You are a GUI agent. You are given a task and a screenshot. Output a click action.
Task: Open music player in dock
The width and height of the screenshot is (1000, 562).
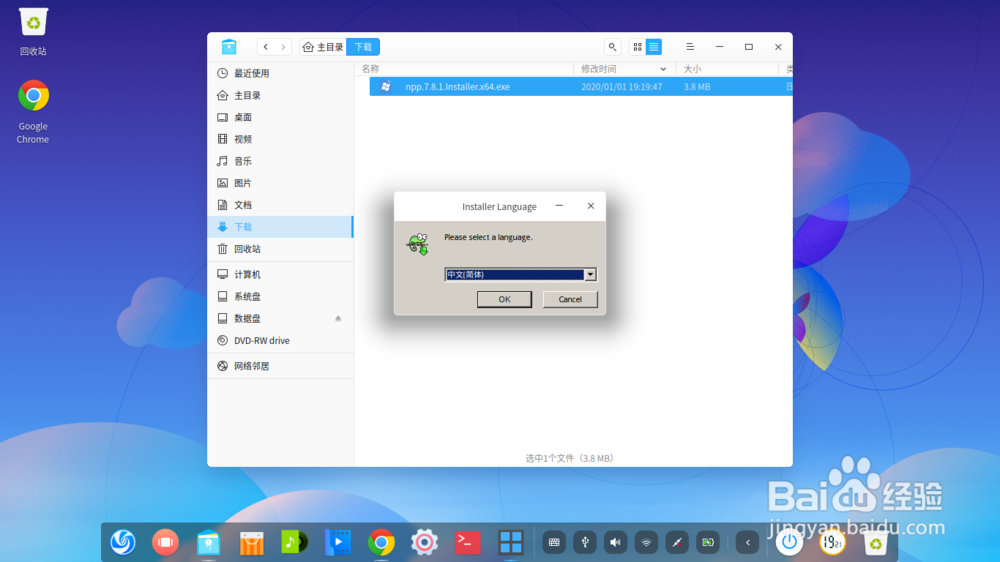[295, 542]
